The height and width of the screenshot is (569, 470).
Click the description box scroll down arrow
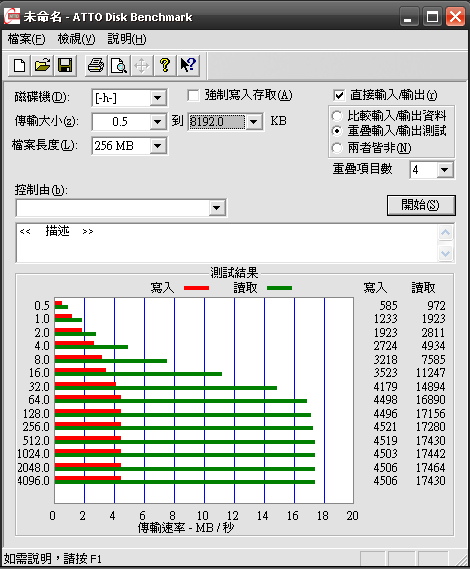tap(446, 253)
